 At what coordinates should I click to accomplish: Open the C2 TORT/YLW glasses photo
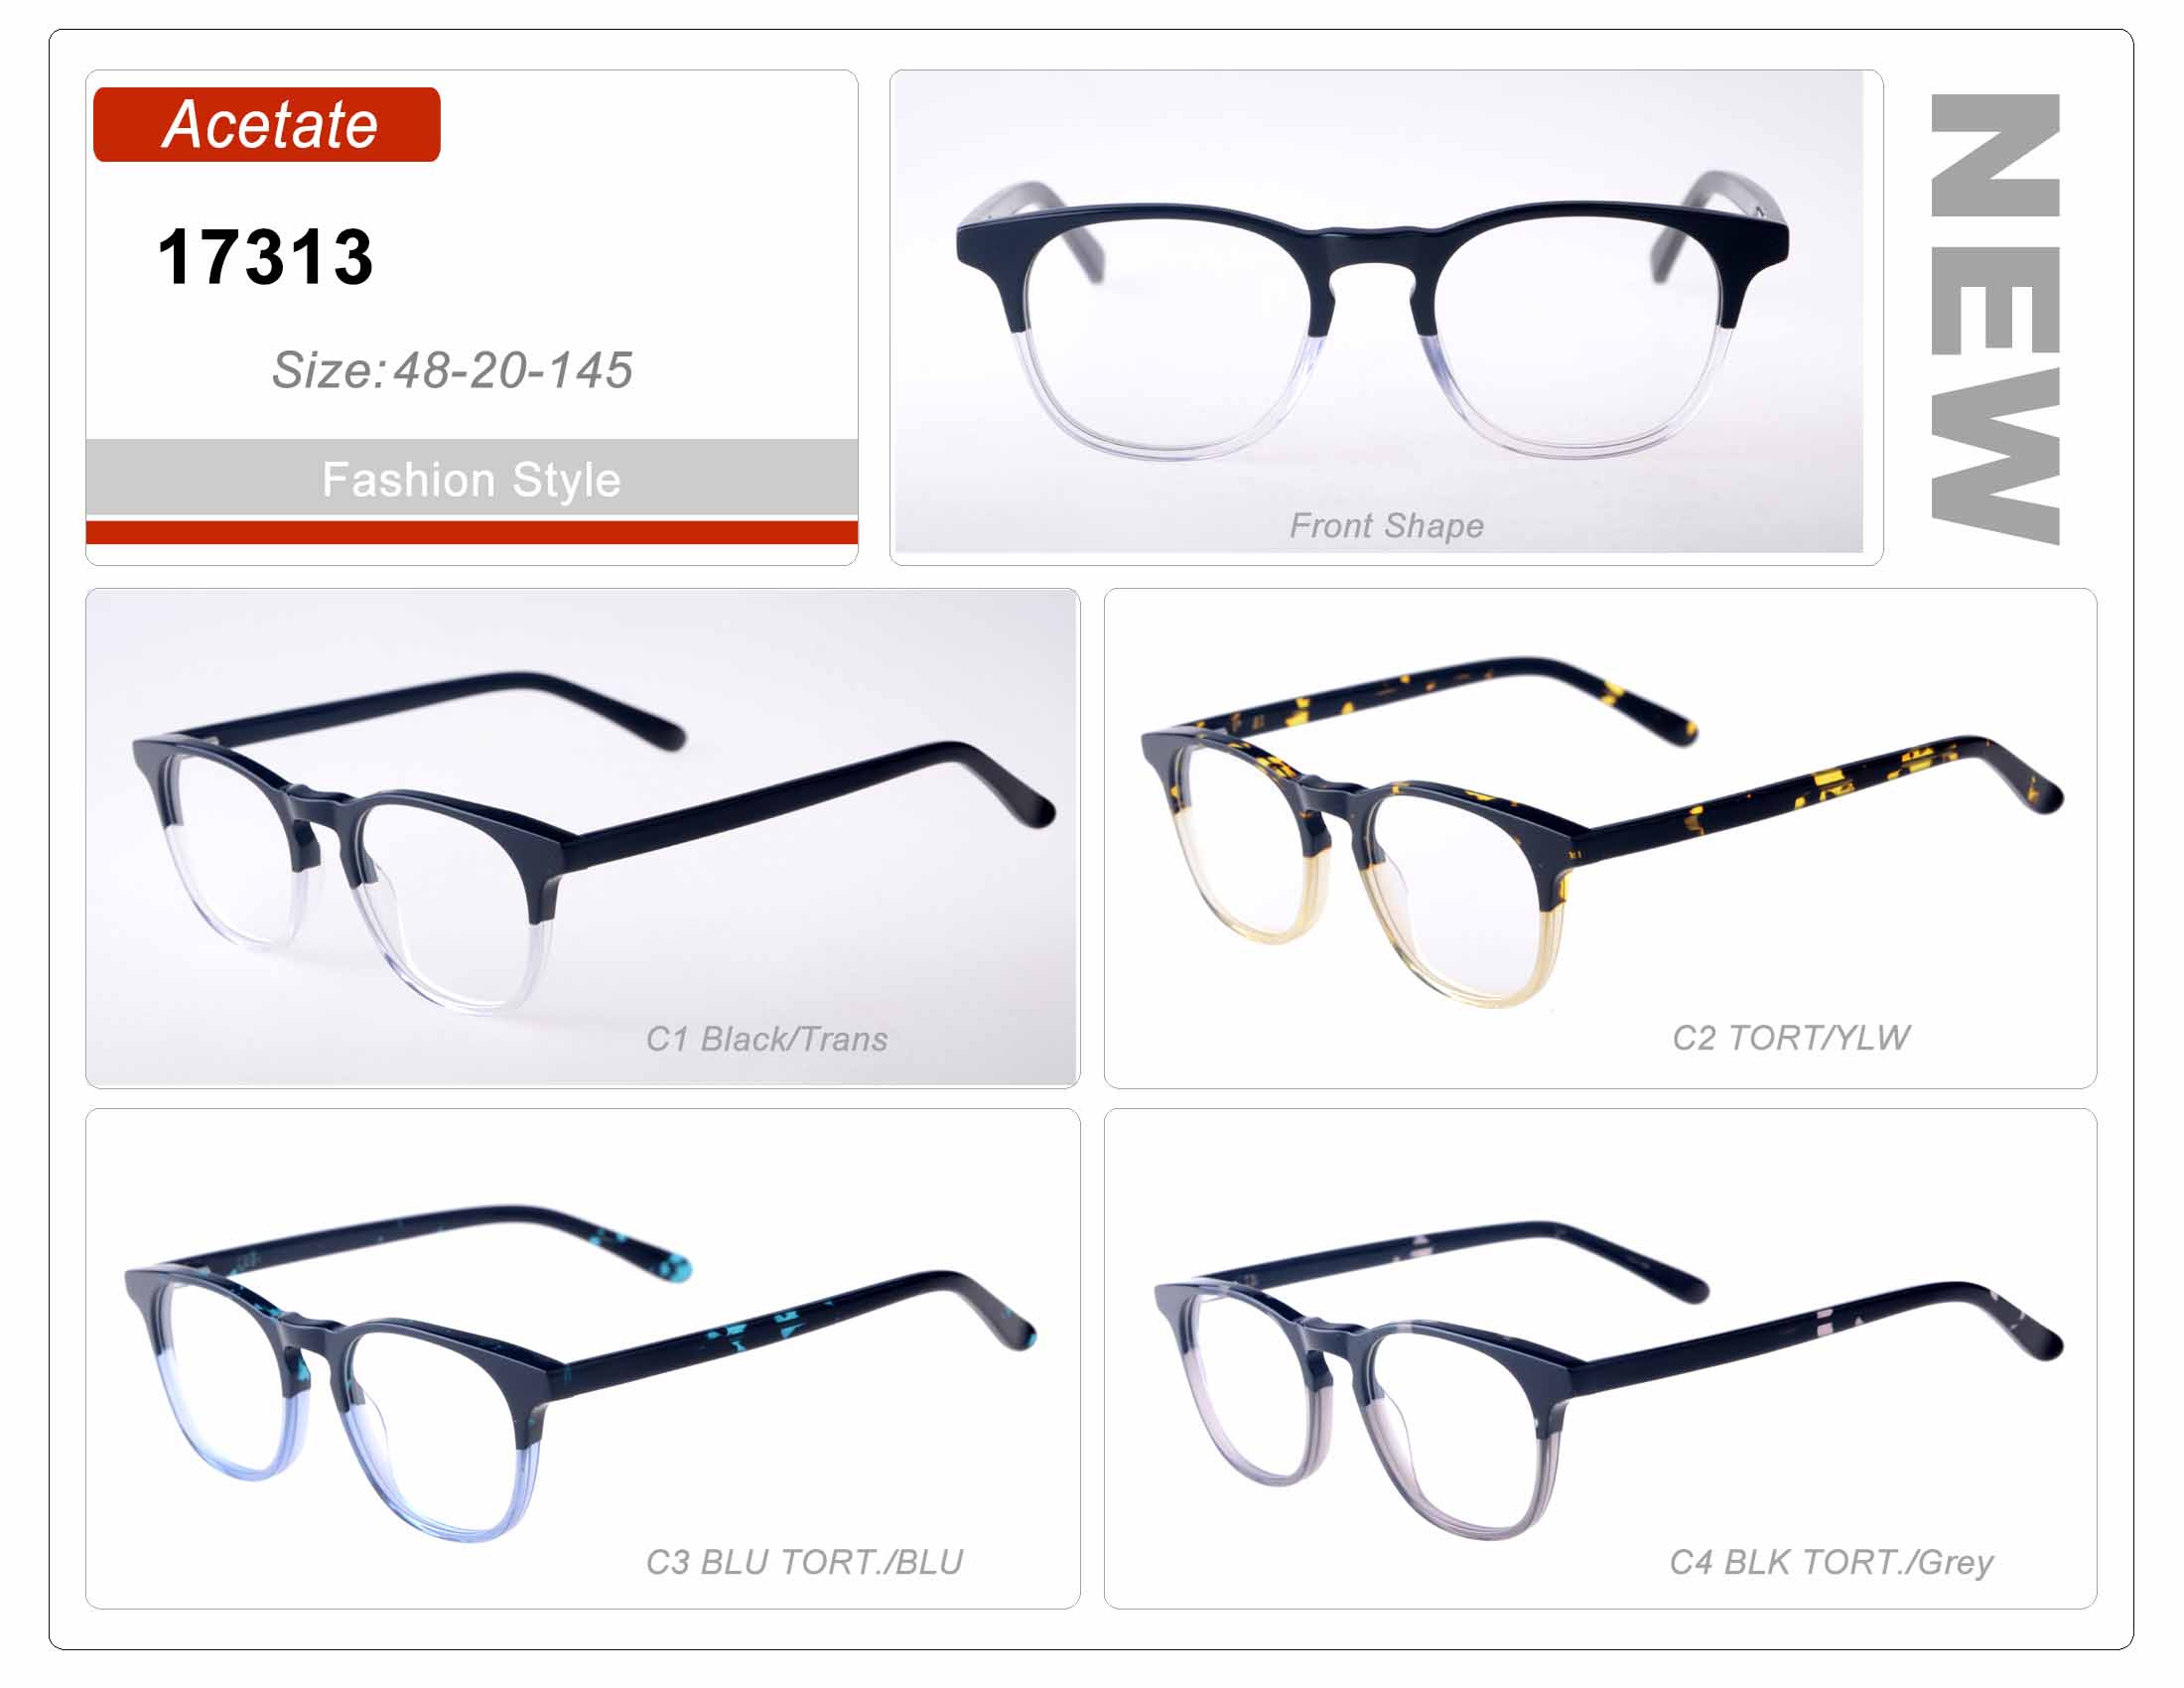coord(1601,837)
